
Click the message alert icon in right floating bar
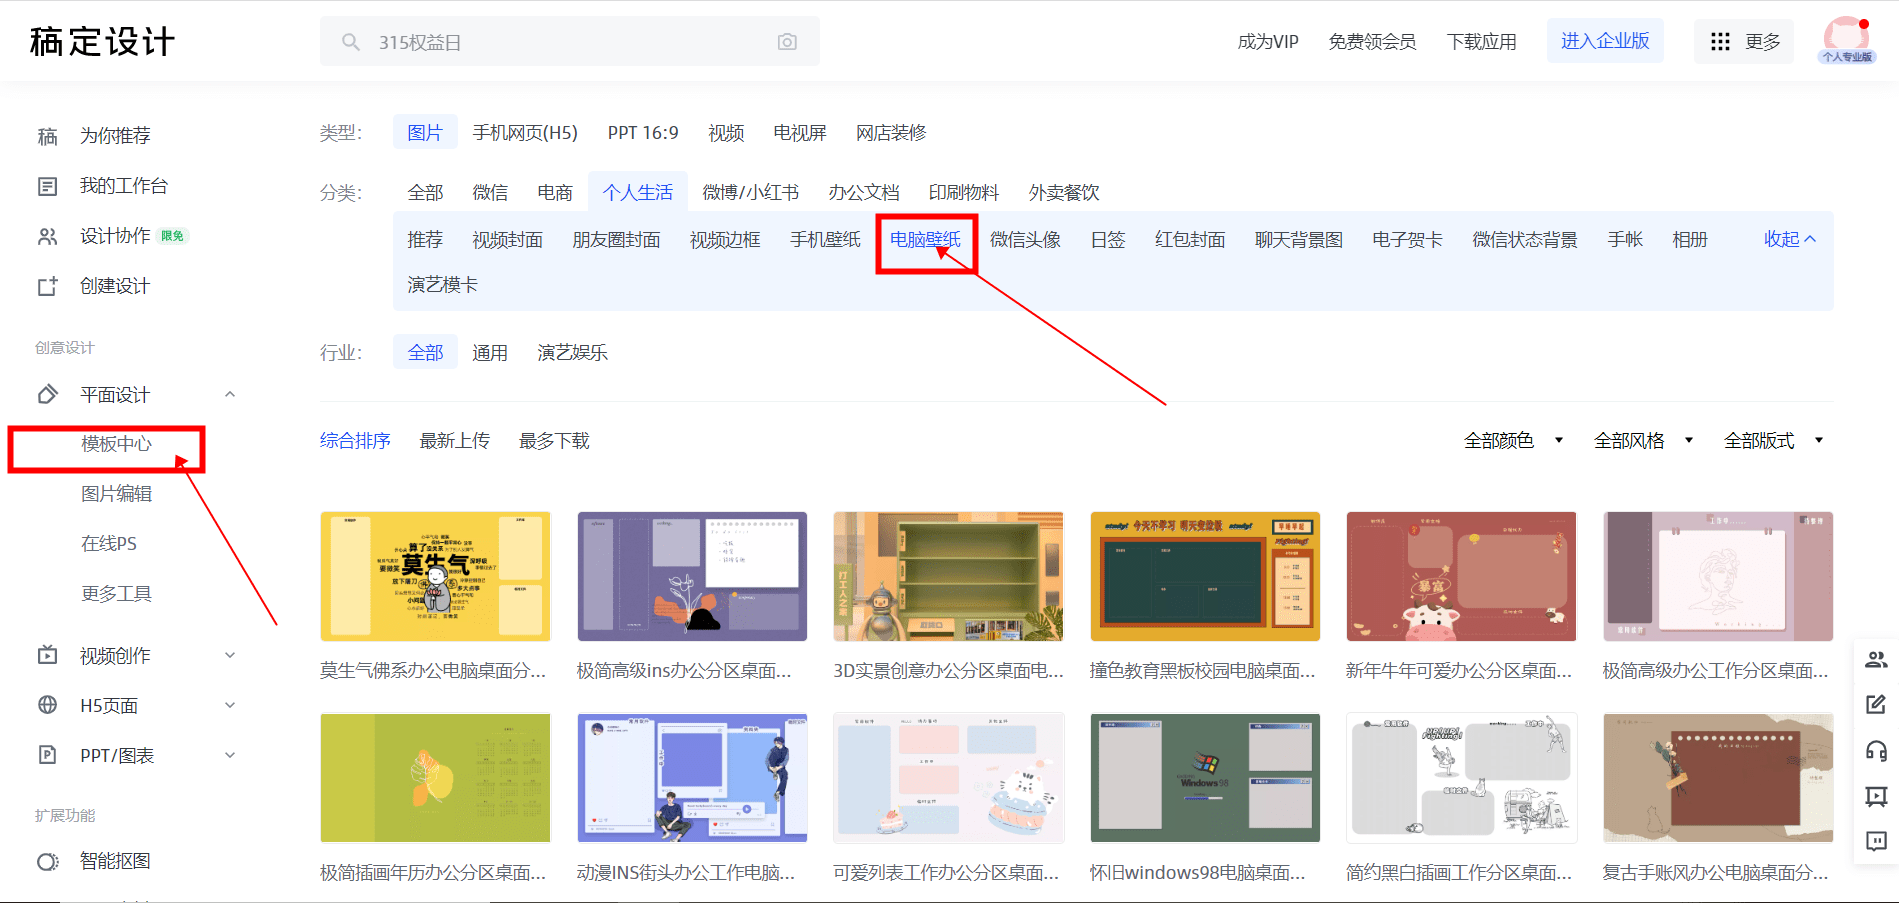click(1876, 841)
